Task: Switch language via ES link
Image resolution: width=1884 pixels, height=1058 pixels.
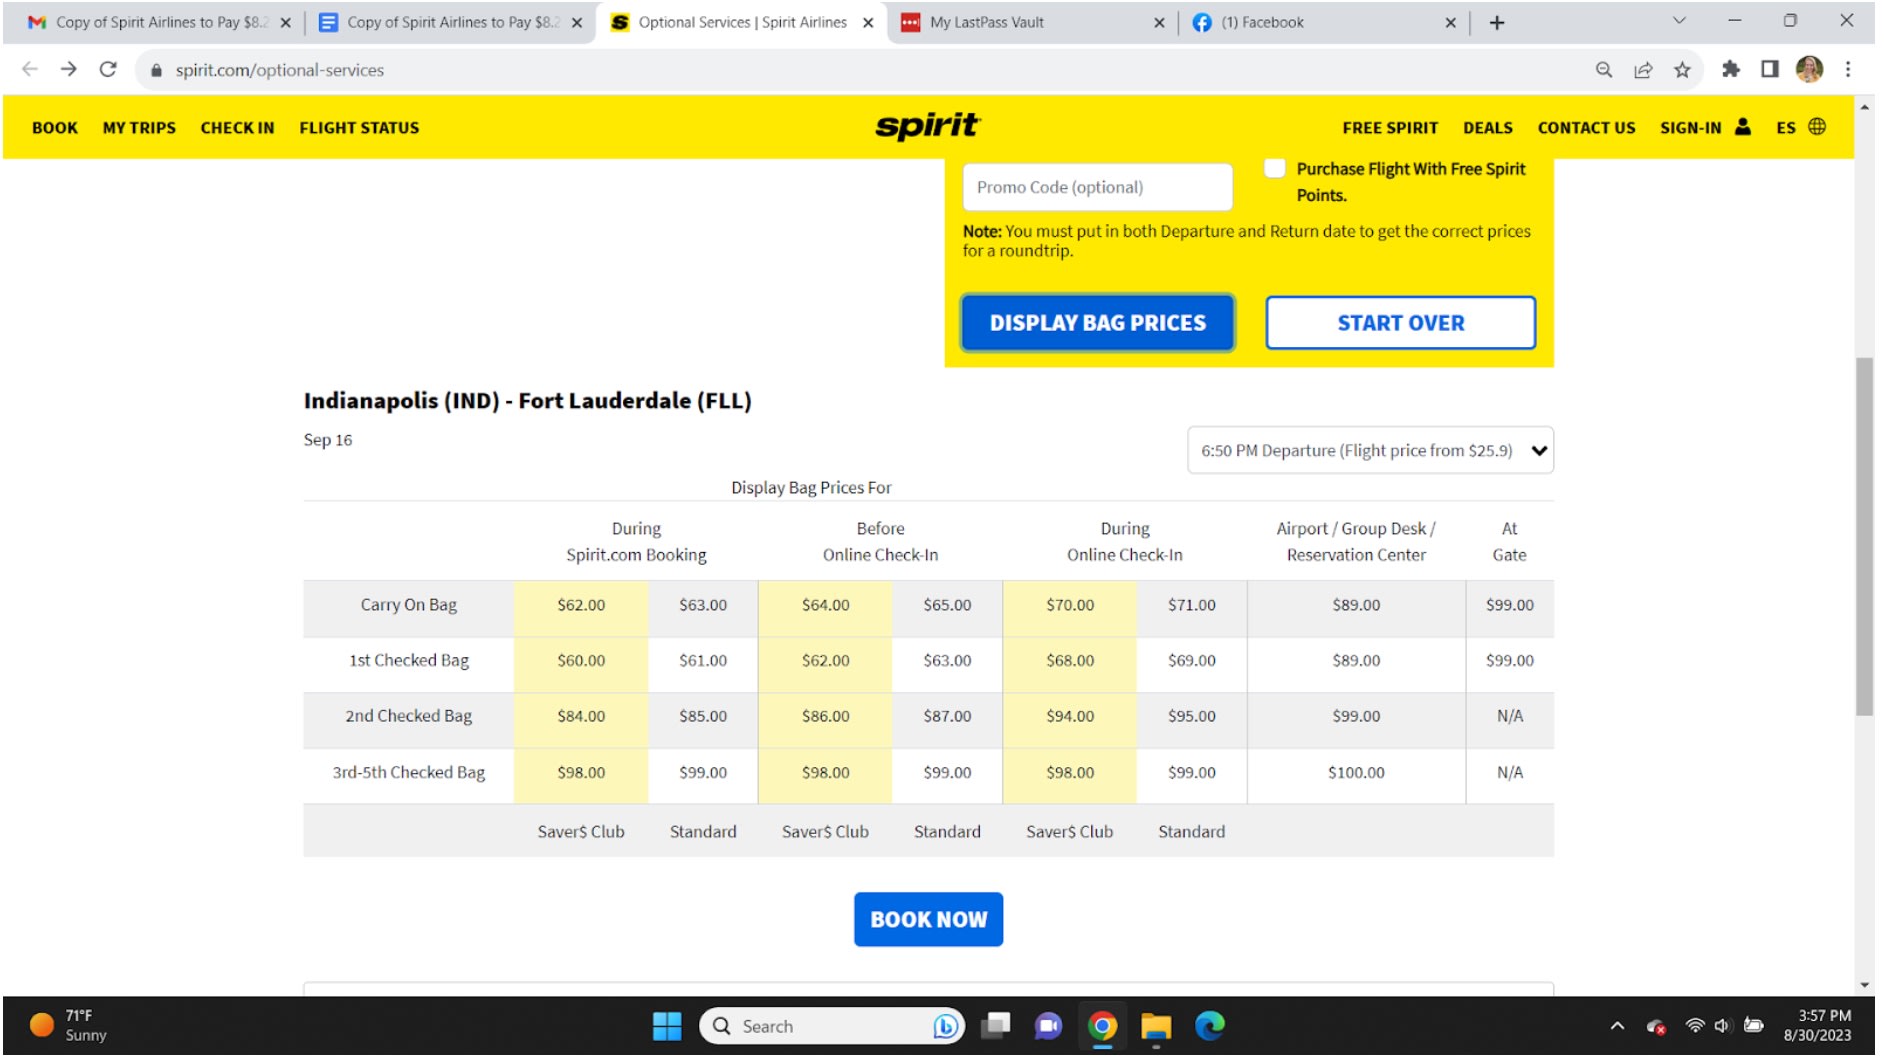Action: coord(1785,128)
